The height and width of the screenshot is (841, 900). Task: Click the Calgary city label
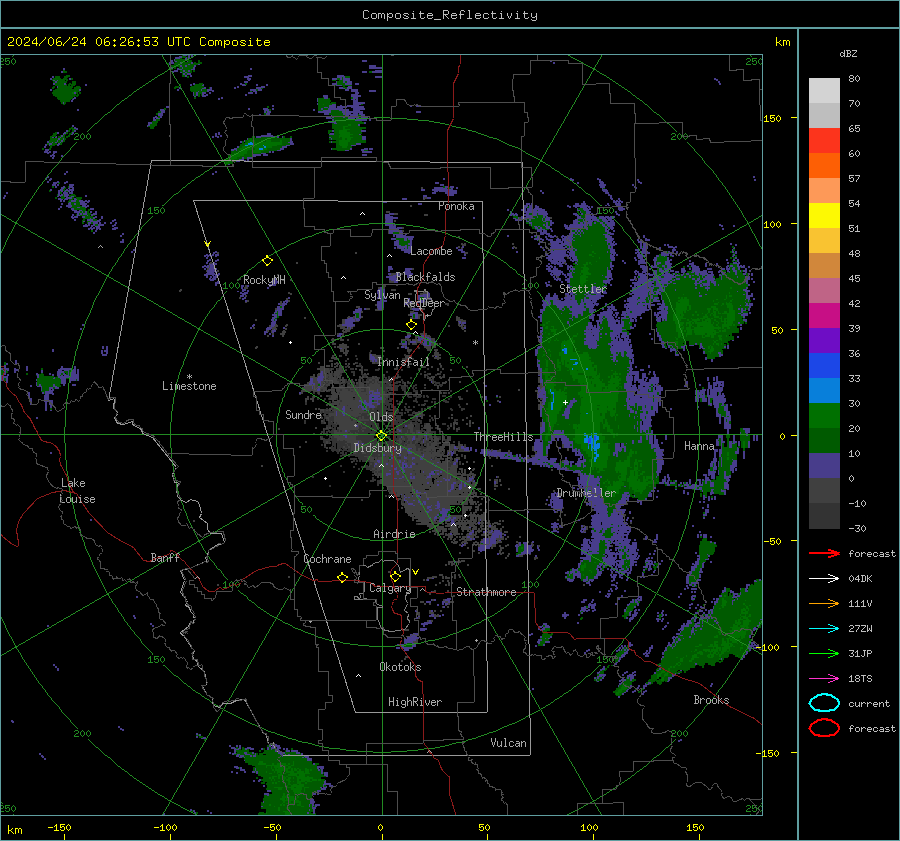click(390, 588)
